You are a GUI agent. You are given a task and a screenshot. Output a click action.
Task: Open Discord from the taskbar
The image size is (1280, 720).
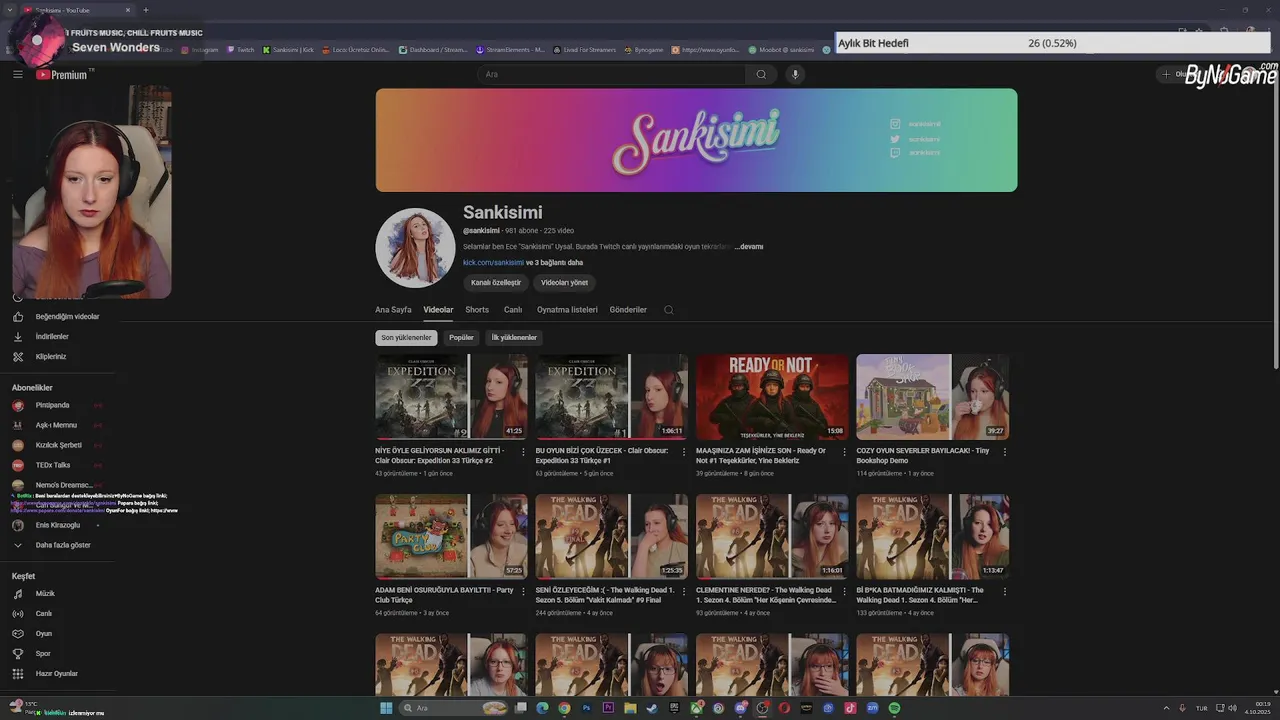740,708
